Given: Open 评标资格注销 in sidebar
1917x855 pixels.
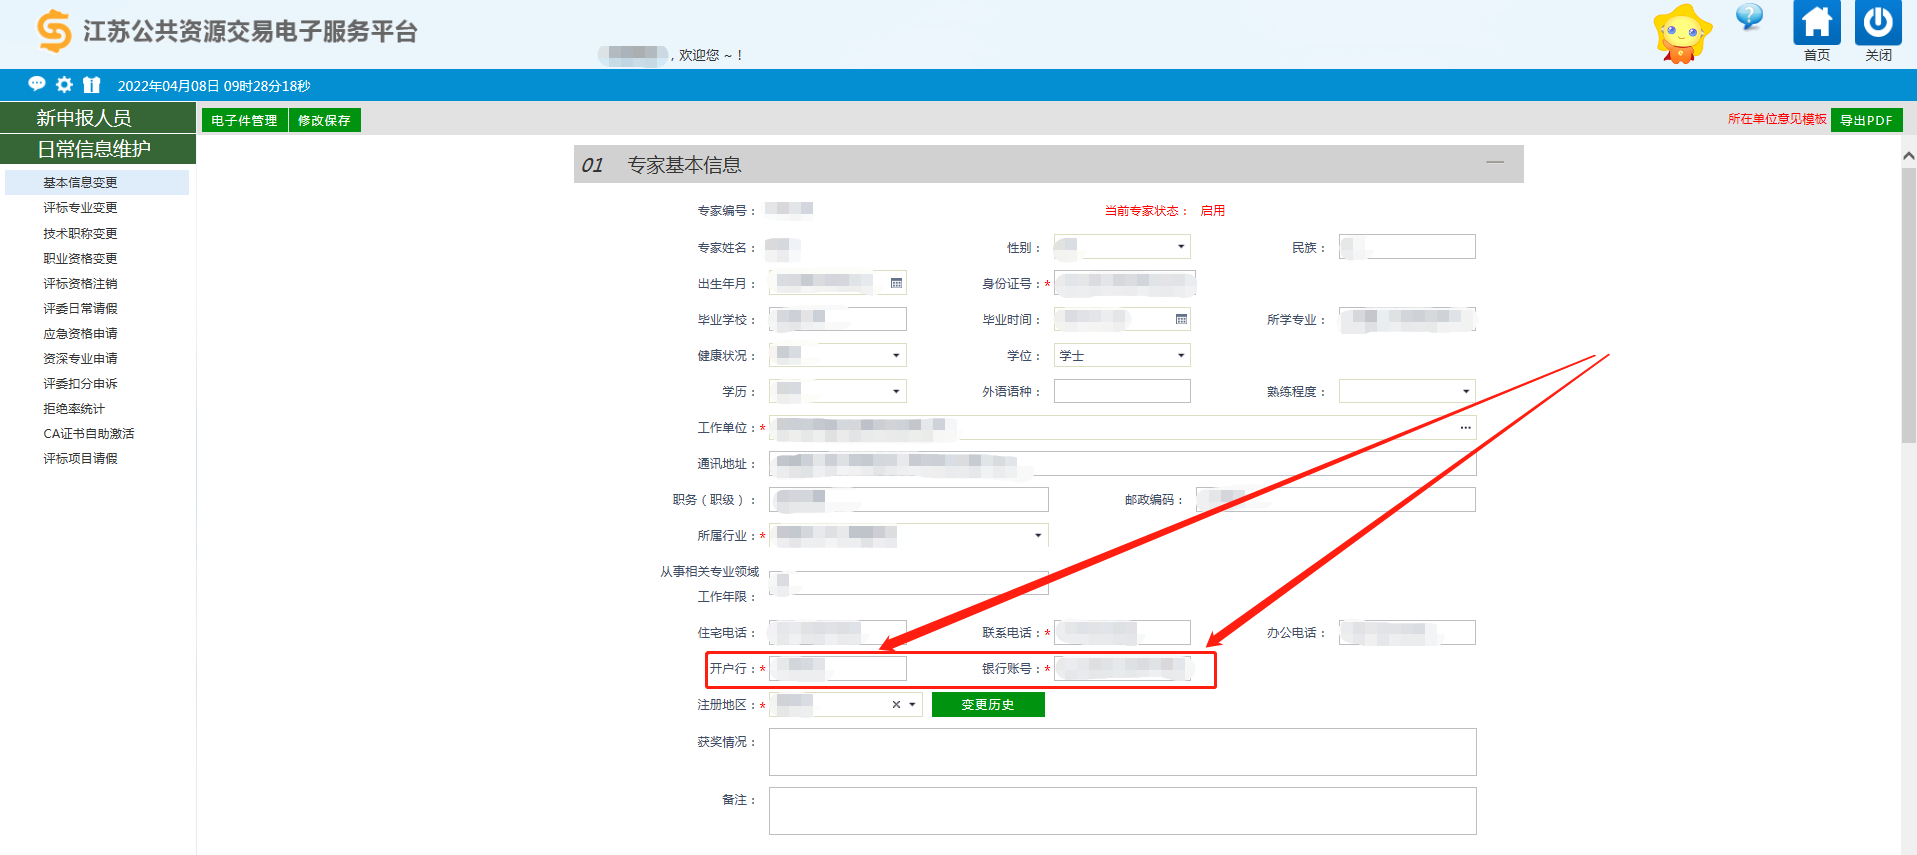Looking at the screenshot, I should pos(80,283).
